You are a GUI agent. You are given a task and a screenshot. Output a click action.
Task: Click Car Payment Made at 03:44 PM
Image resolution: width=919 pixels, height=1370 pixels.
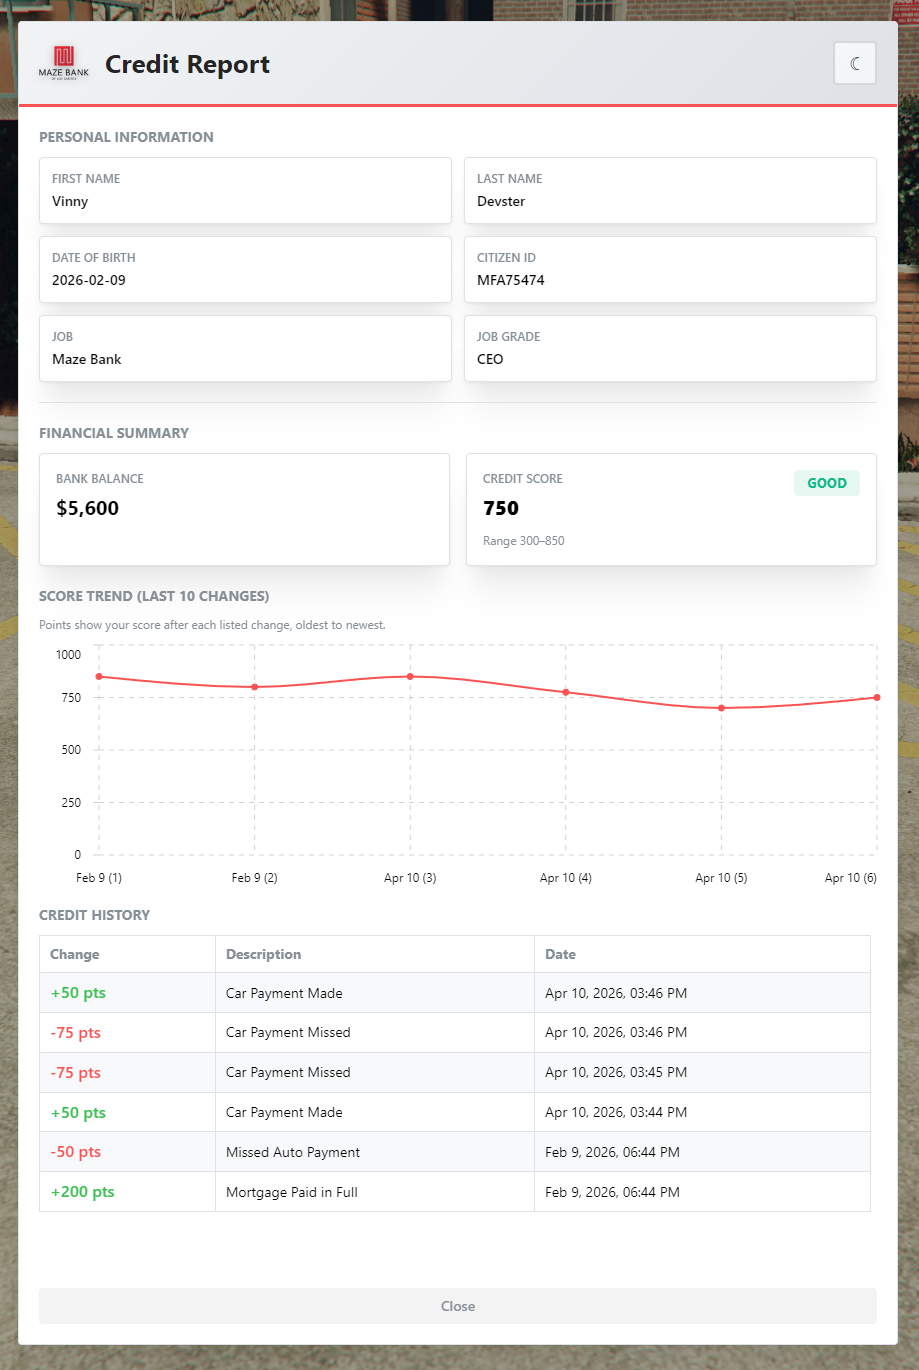pyautogui.click(x=284, y=1112)
